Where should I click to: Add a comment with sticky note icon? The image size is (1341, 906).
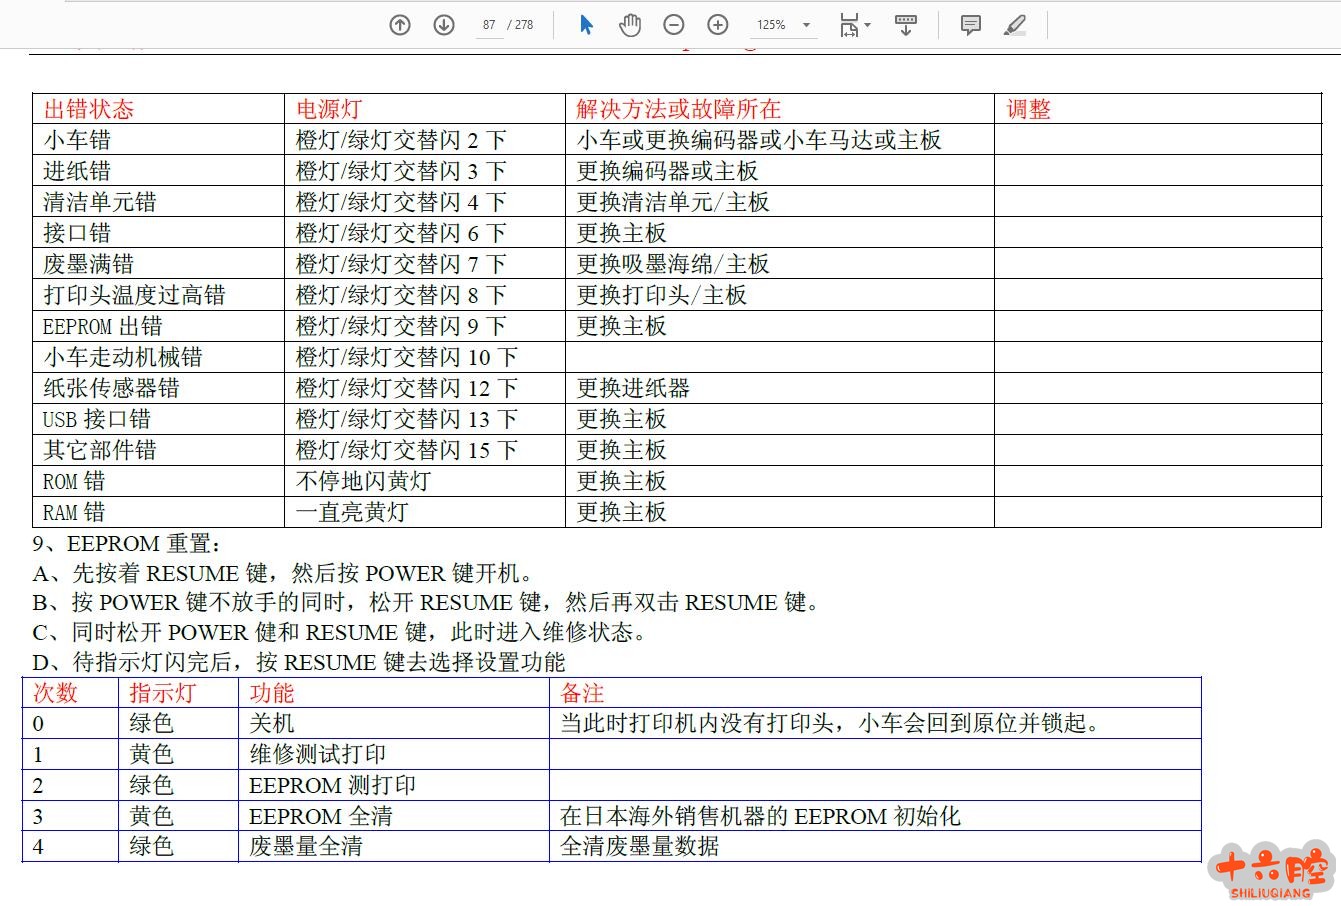pos(970,25)
